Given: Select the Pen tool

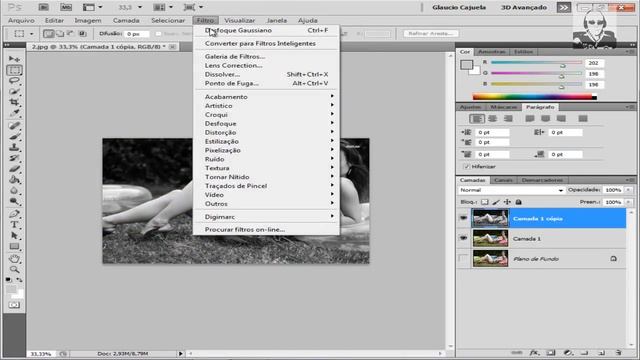Looking at the screenshot, I should pos(14,213).
